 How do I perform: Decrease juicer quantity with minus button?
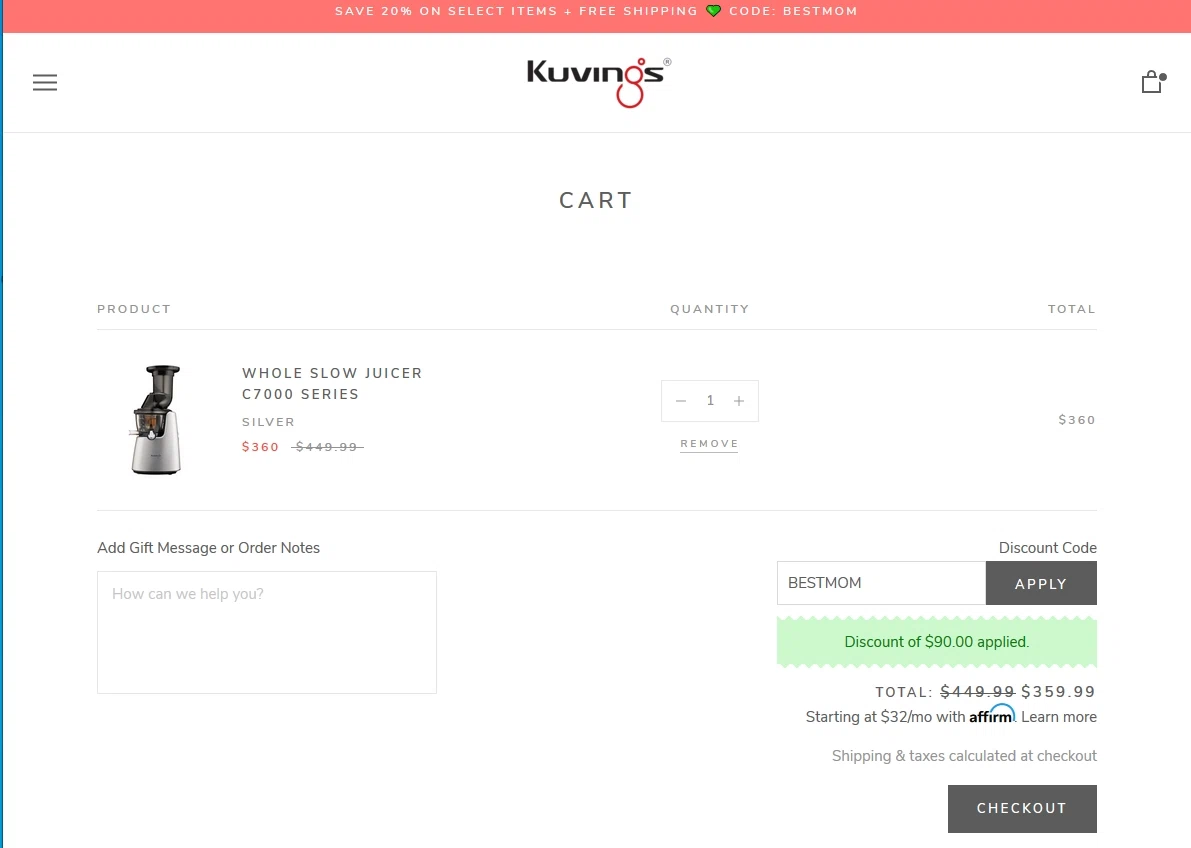click(x=681, y=400)
